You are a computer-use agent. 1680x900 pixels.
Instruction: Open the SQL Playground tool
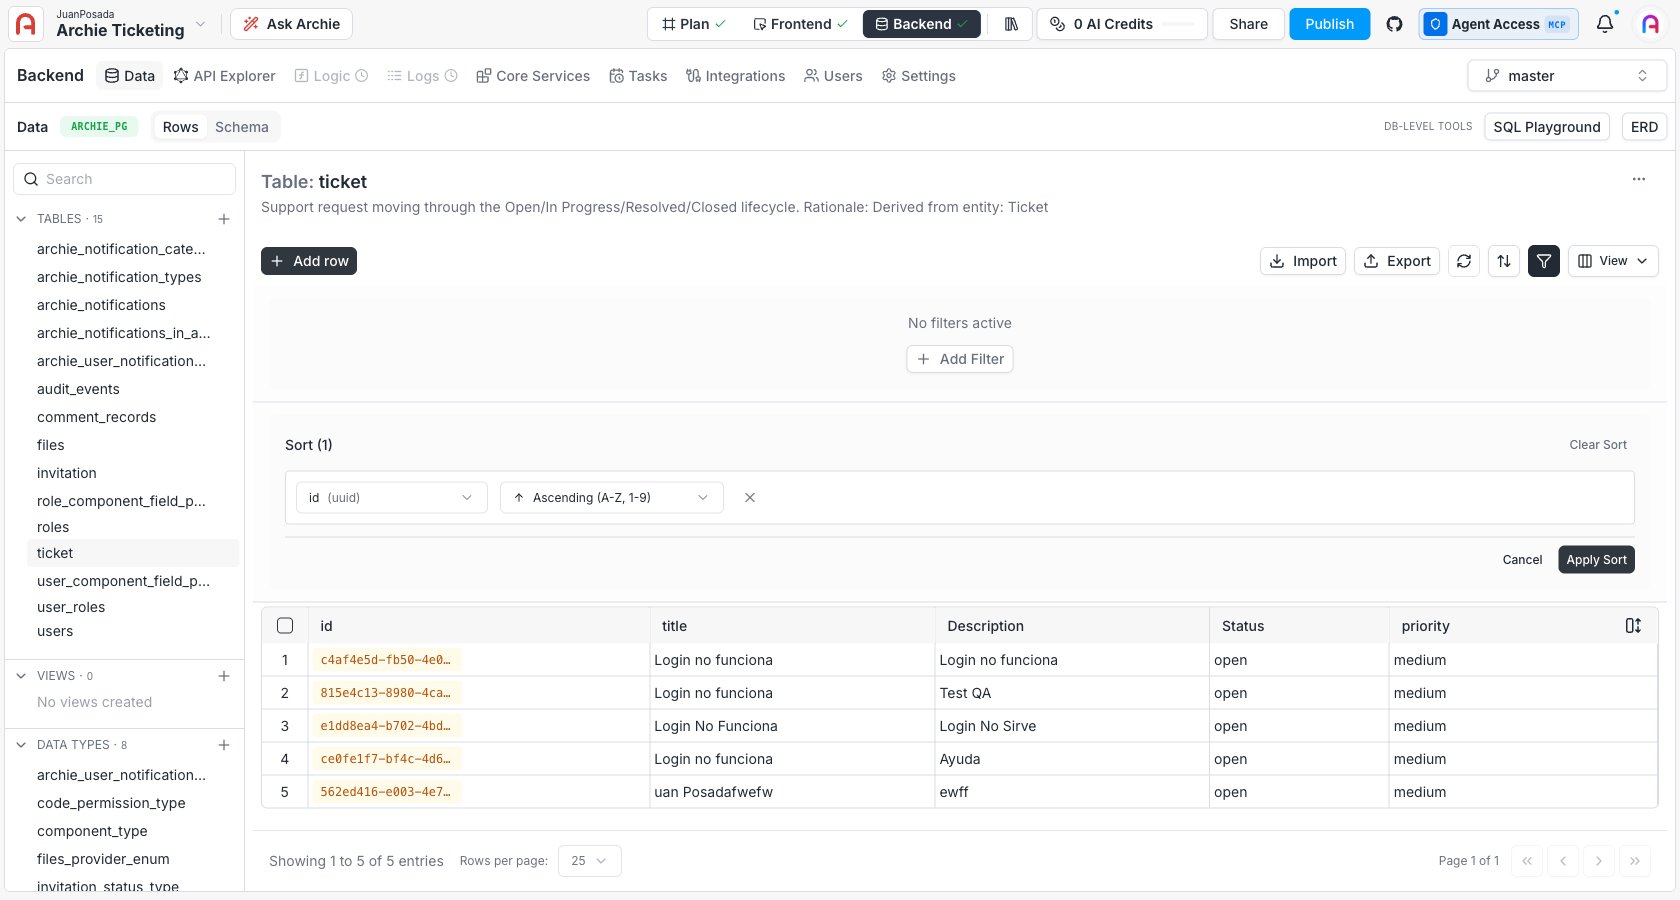coord(1547,127)
